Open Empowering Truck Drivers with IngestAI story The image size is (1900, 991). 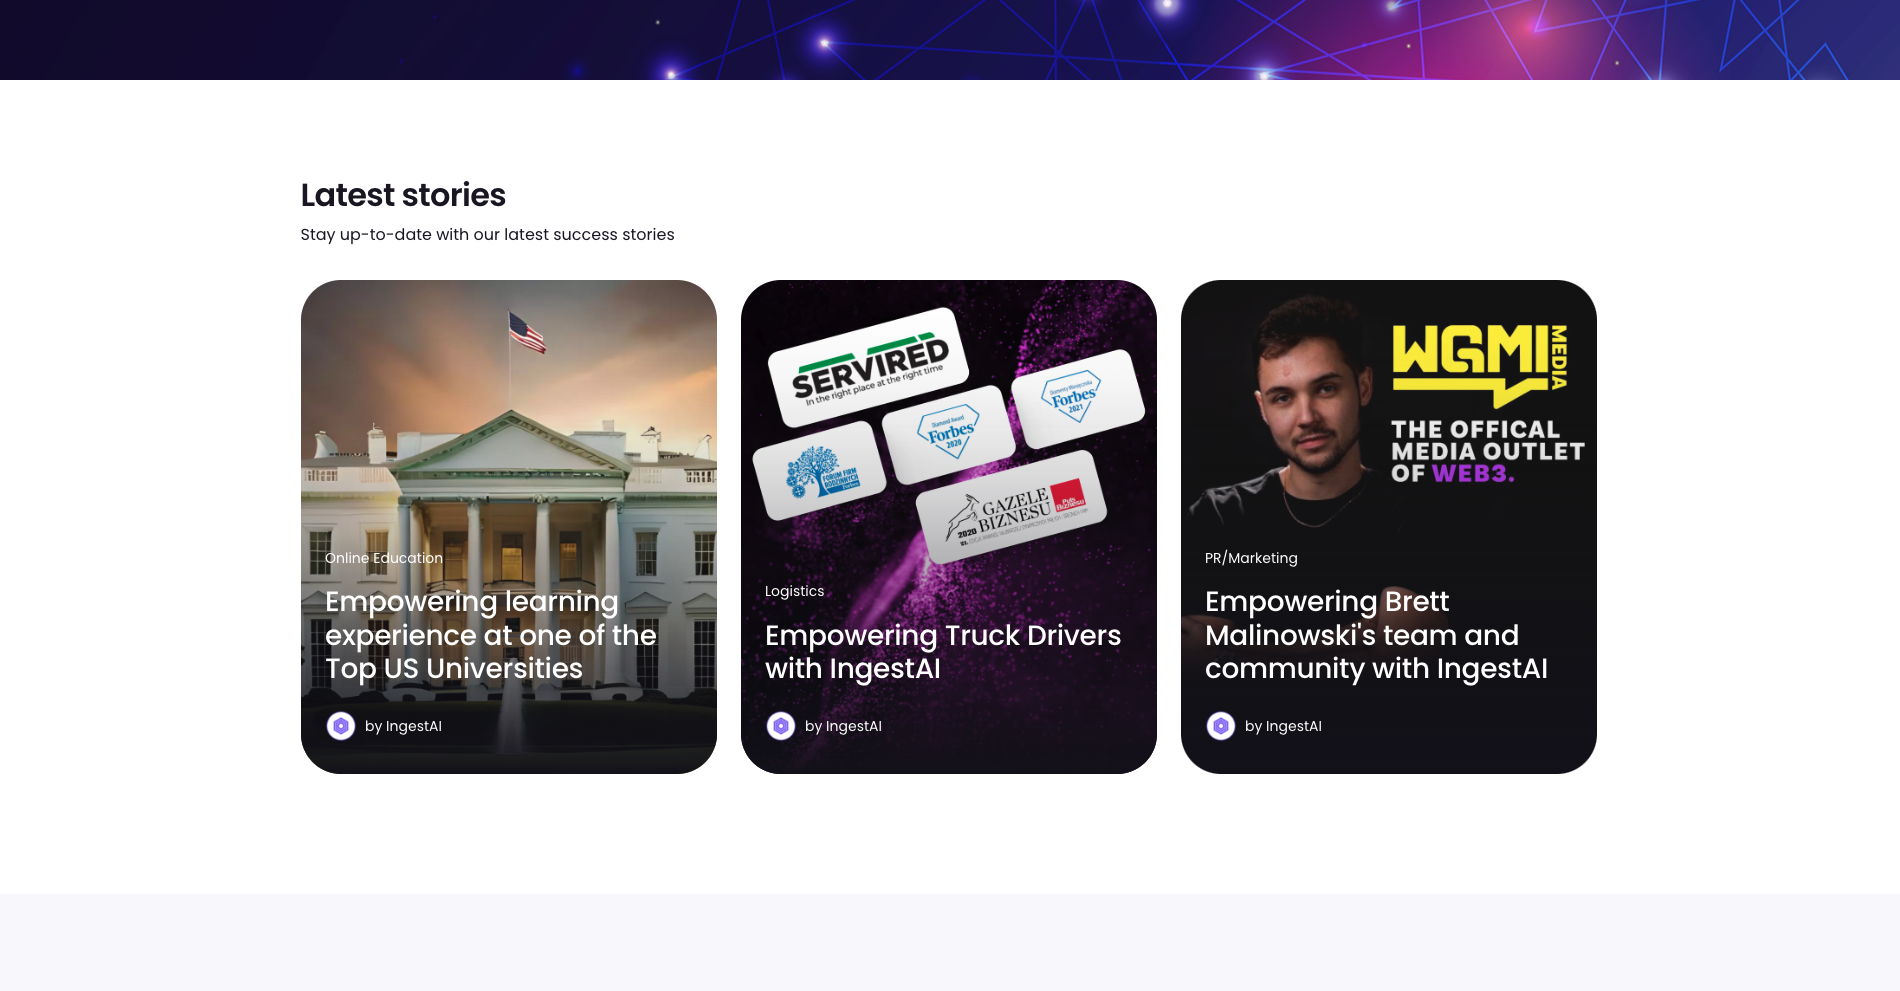coord(943,652)
